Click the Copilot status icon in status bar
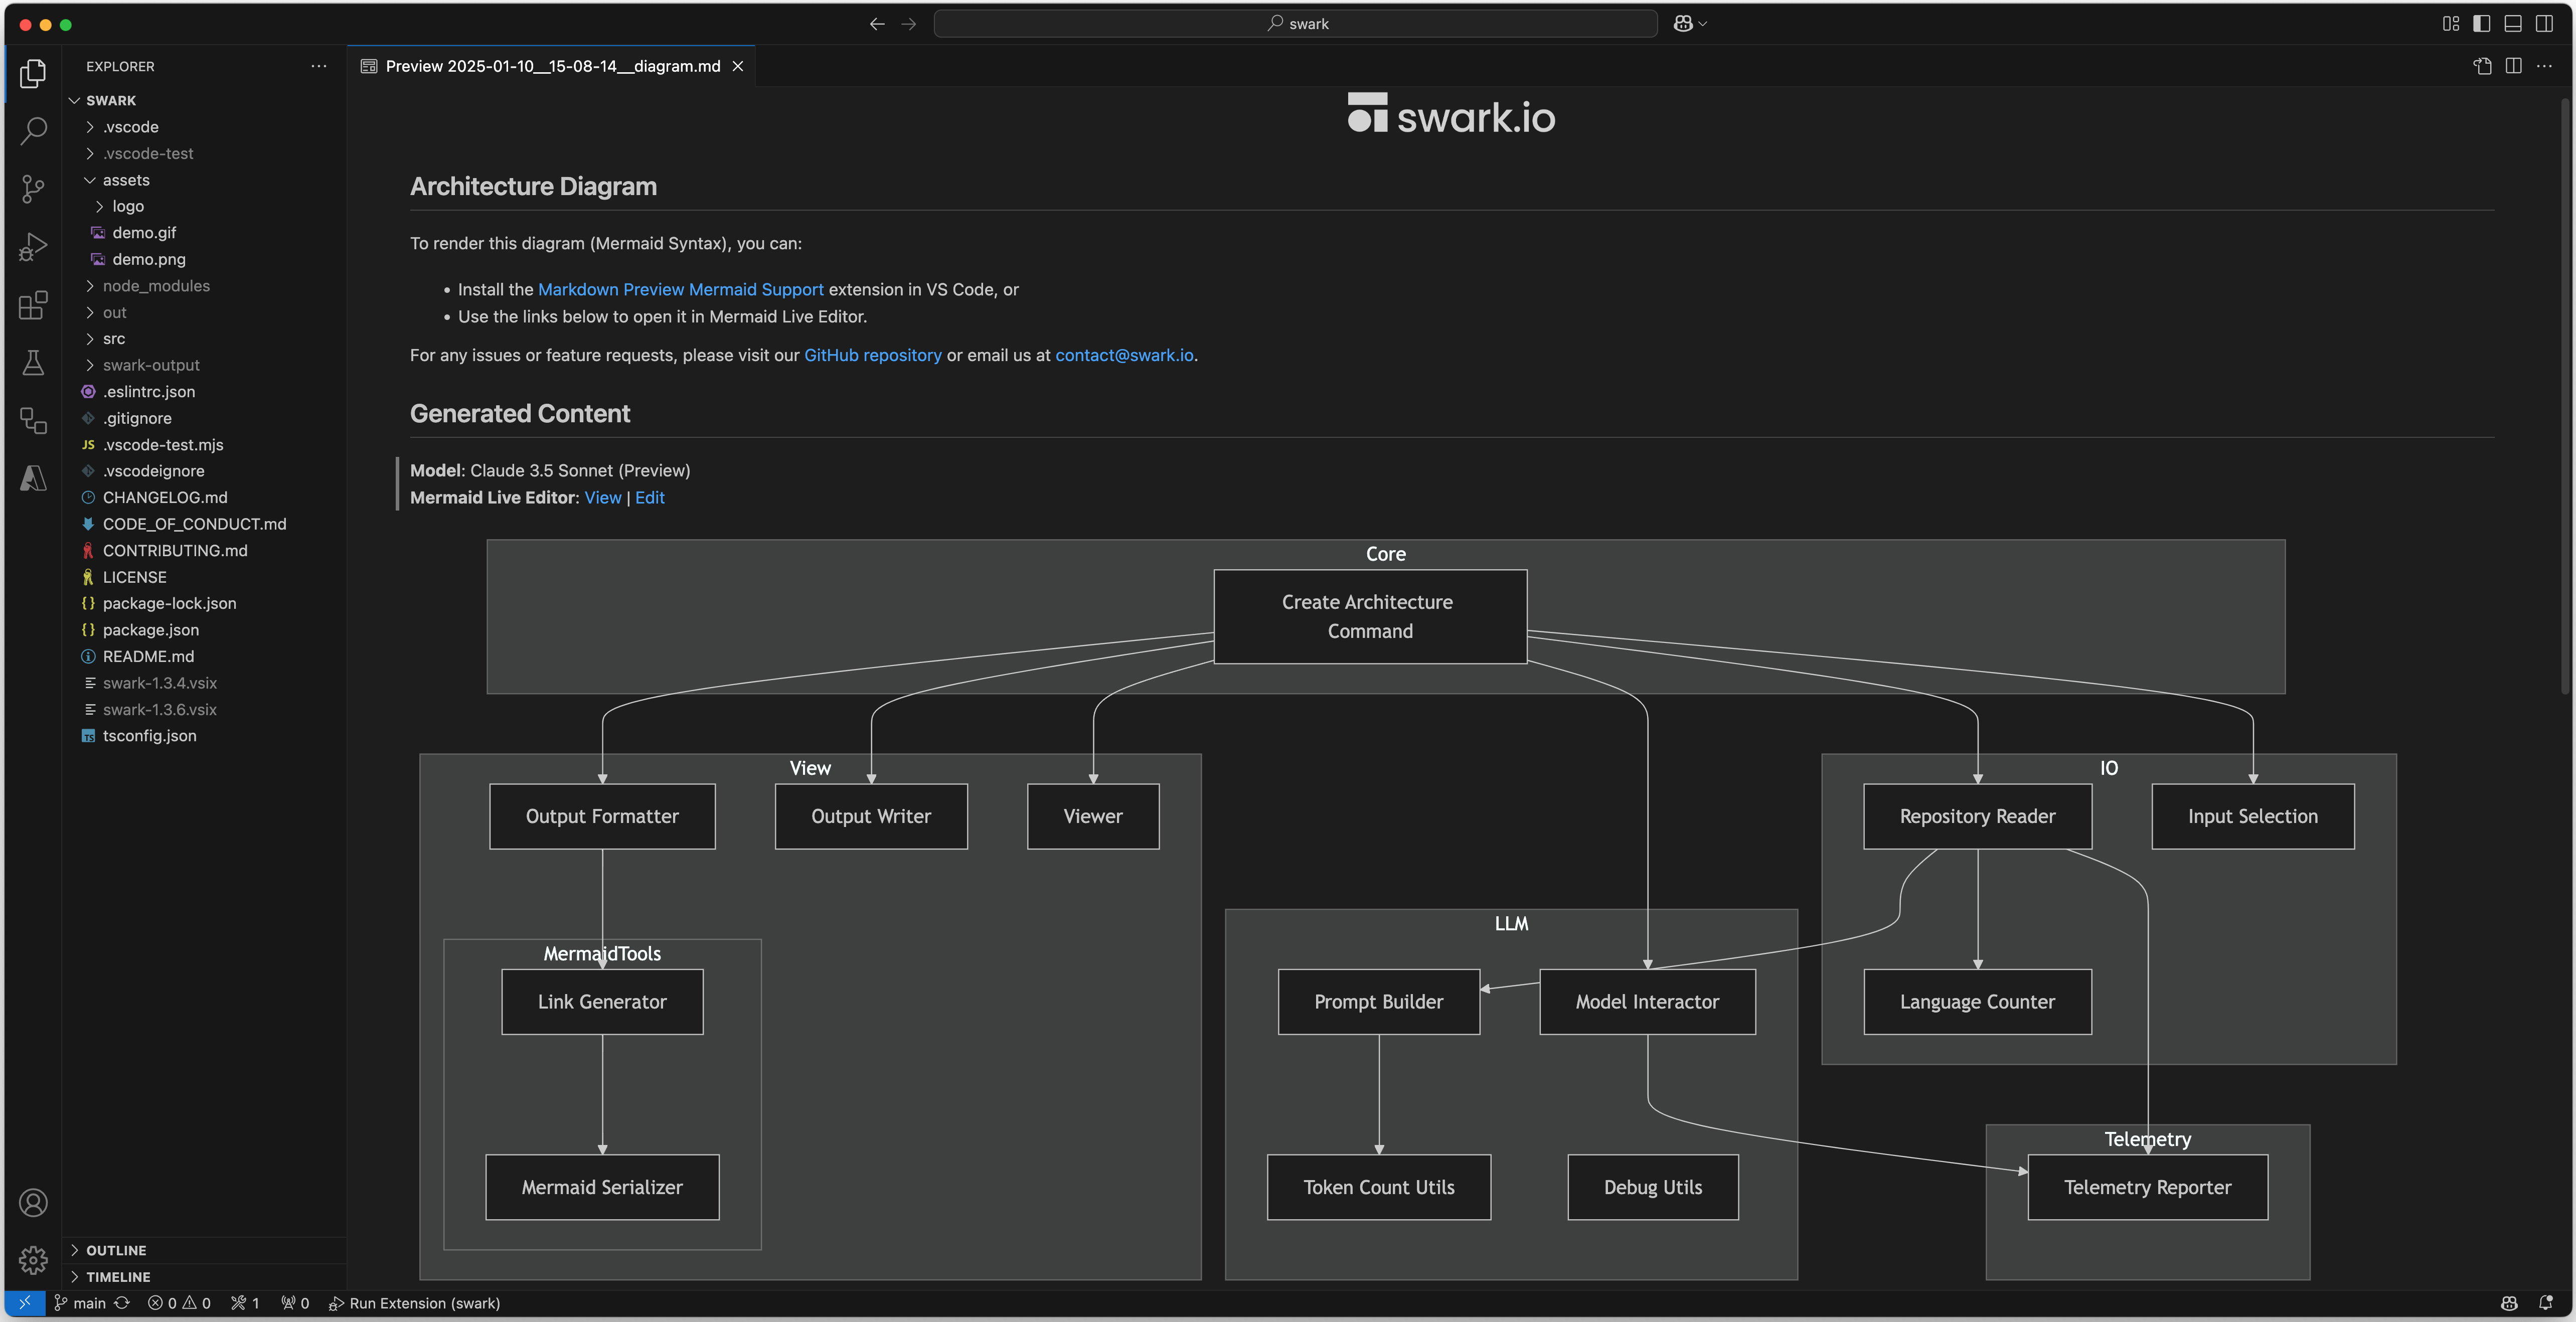Image resolution: width=2576 pixels, height=1322 pixels. click(2509, 1303)
